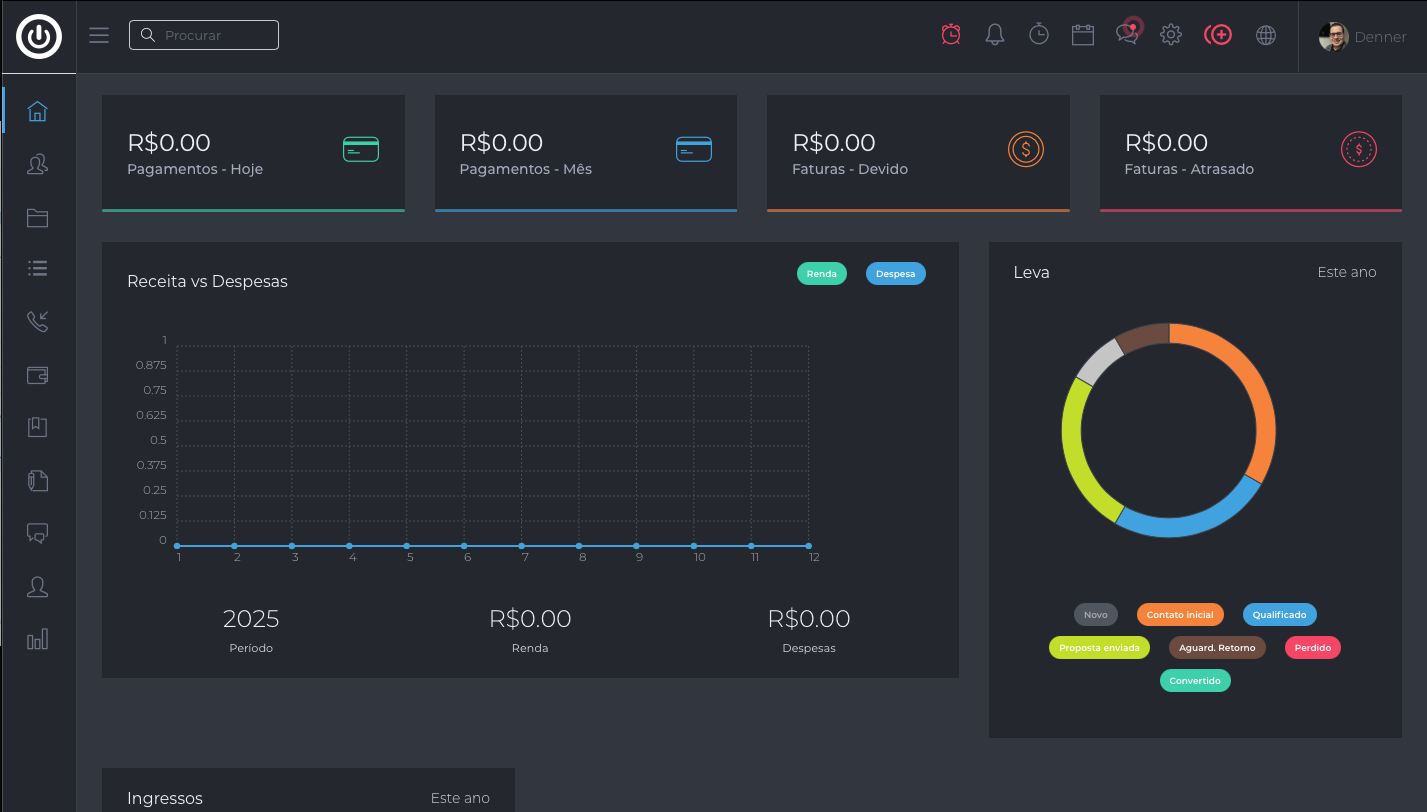Viewport: 1427px width, 812px height.
Task: Expand the Este ano filter in Leva panel
Action: 1346,272
